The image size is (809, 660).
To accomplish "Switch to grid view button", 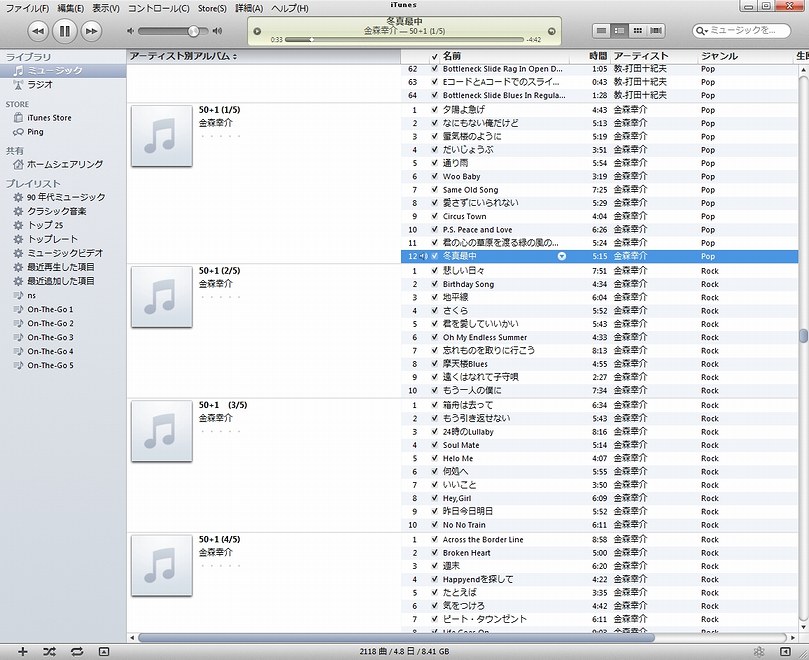I will (638, 31).
